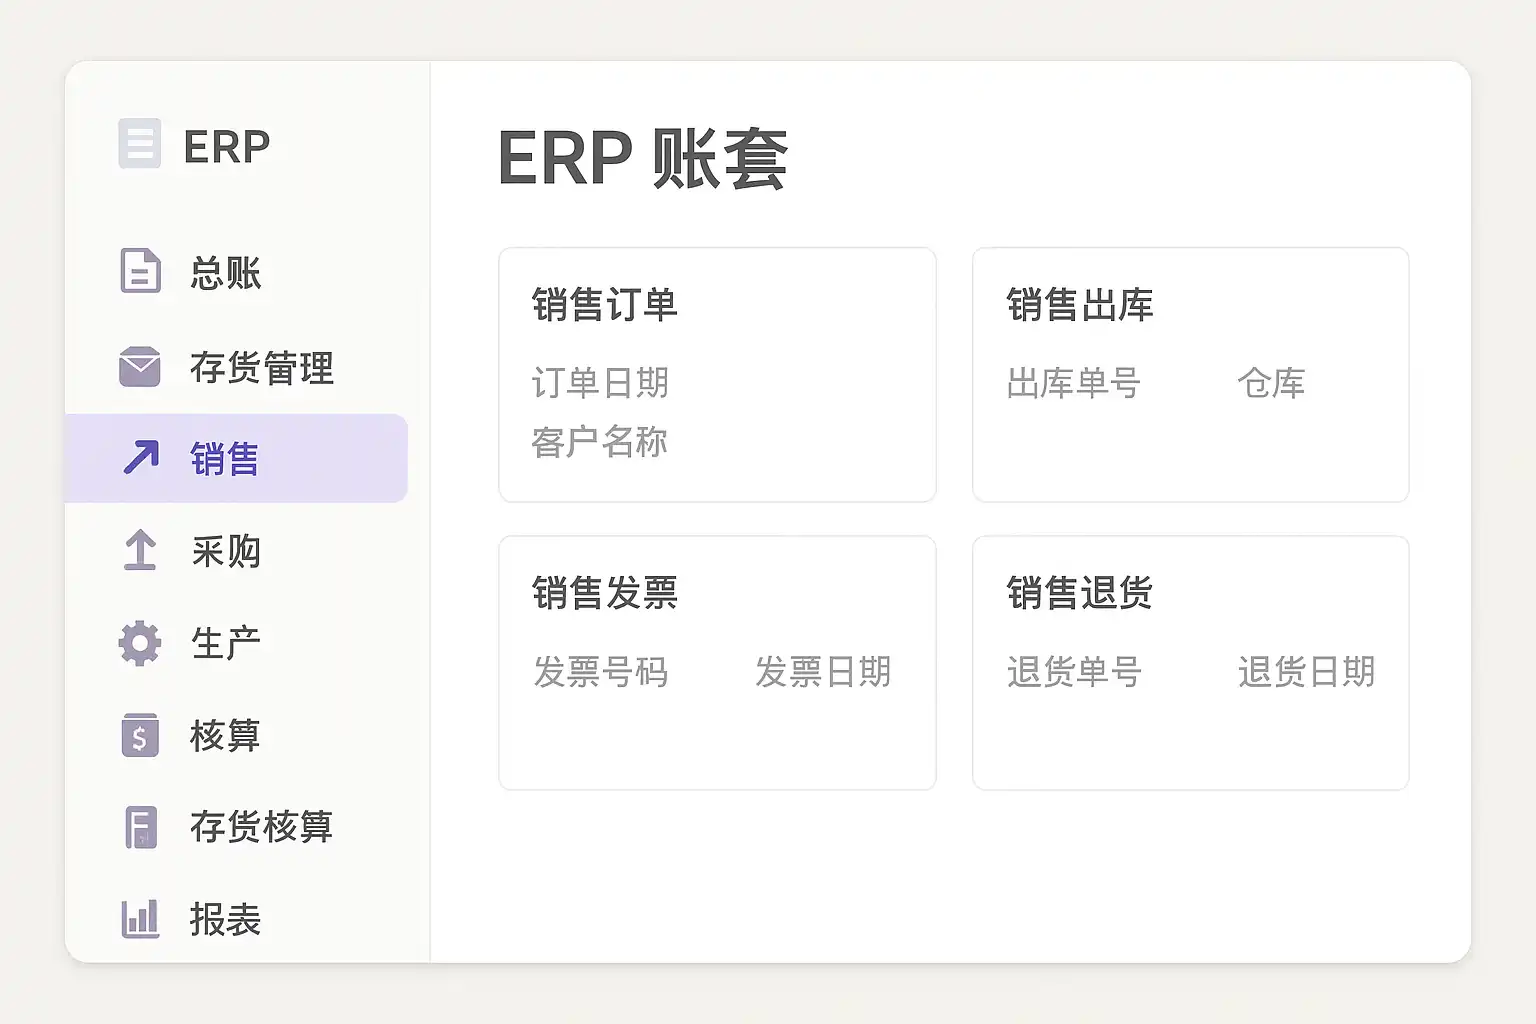Open the 销售订单 card

coord(717,374)
